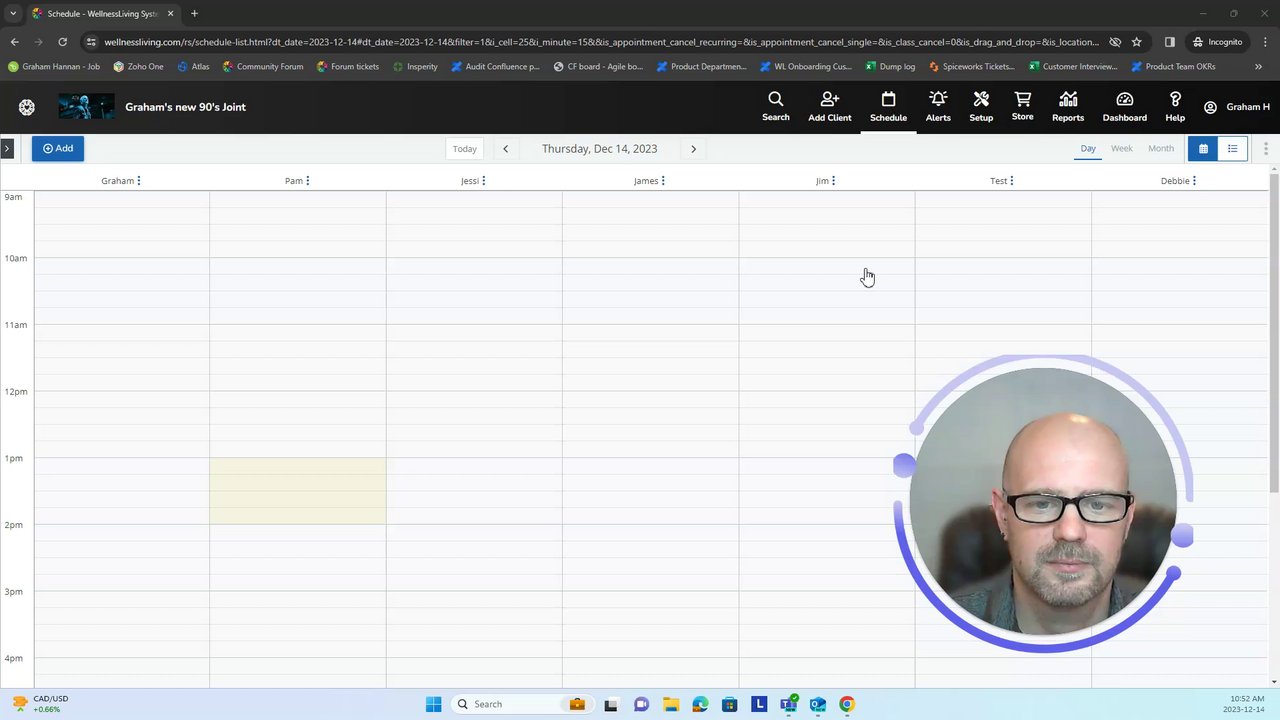Open Debbie column options menu
Image resolution: width=1280 pixels, height=720 pixels.
pyautogui.click(x=1194, y=181)
